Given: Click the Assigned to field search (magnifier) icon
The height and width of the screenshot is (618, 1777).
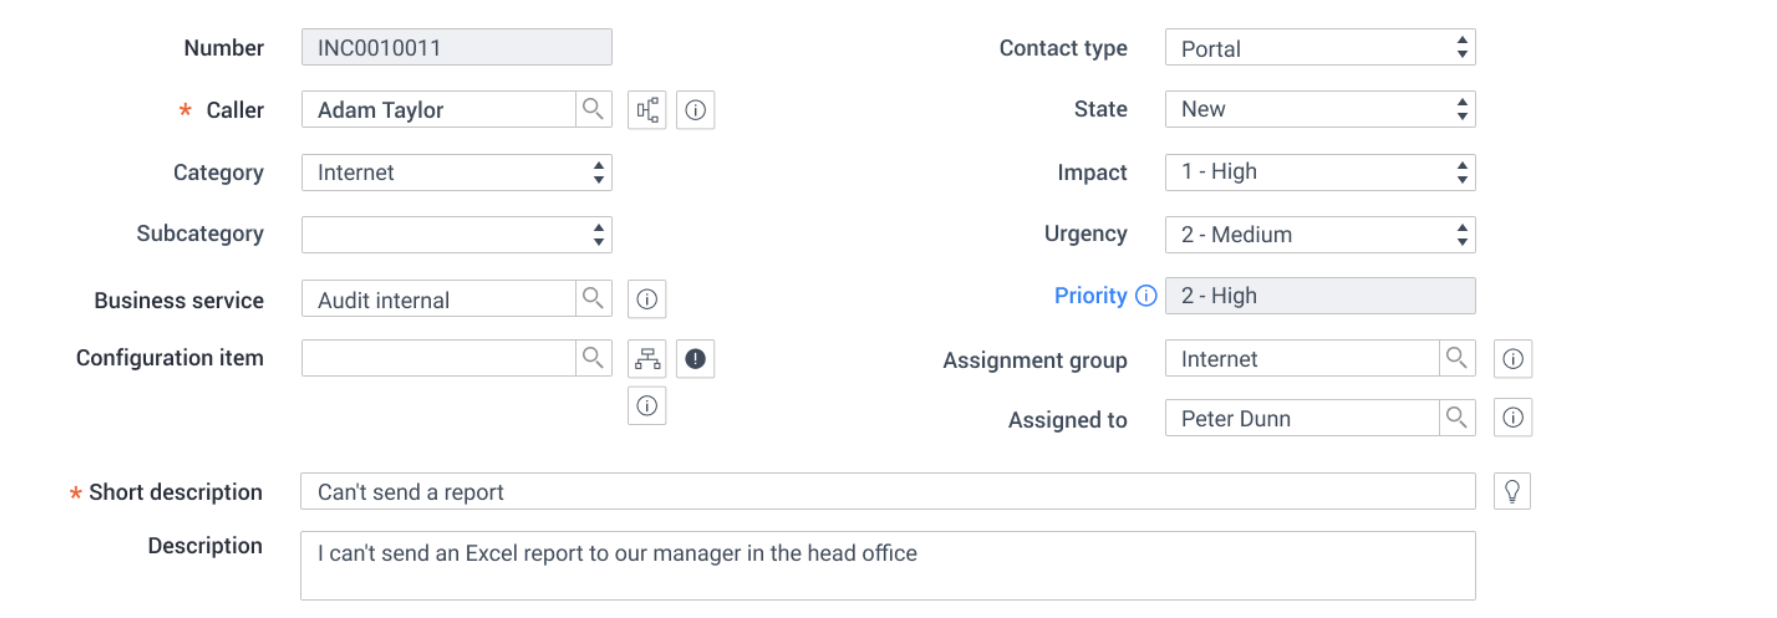Looking at the screenshot, I should [x=1457, y=417].
